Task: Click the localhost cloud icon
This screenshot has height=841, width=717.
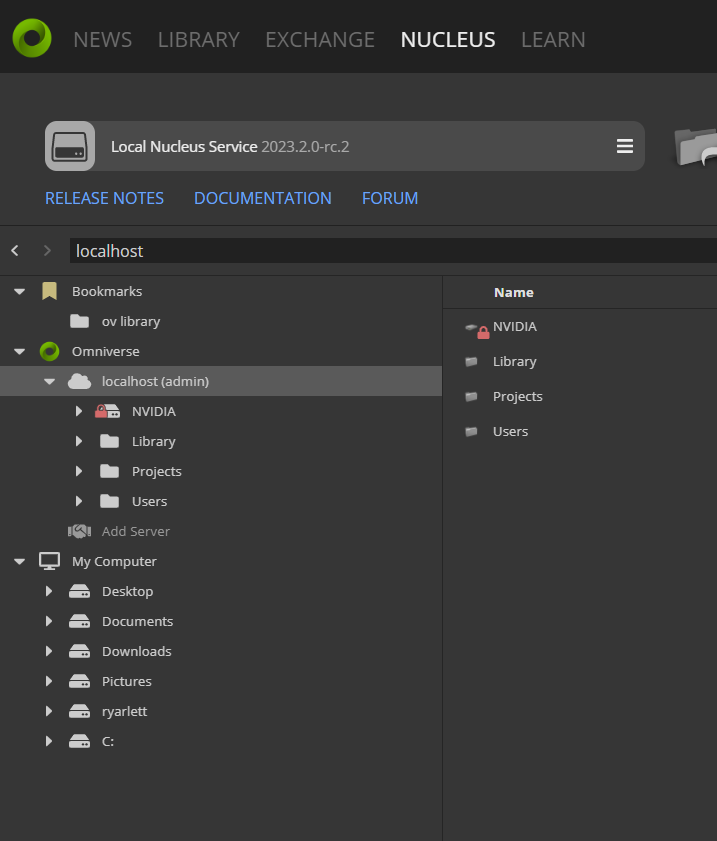Action: tap(79, 381)
